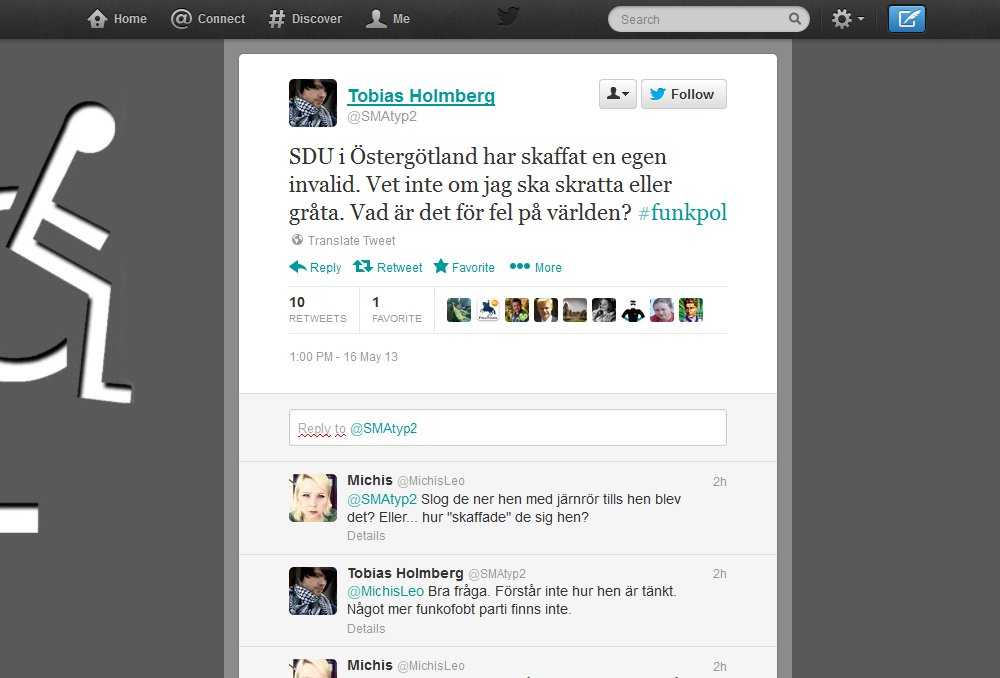Expand the More options on the tweet
The height and width of the screenshot is (678, 1000).
pos(536,267)
